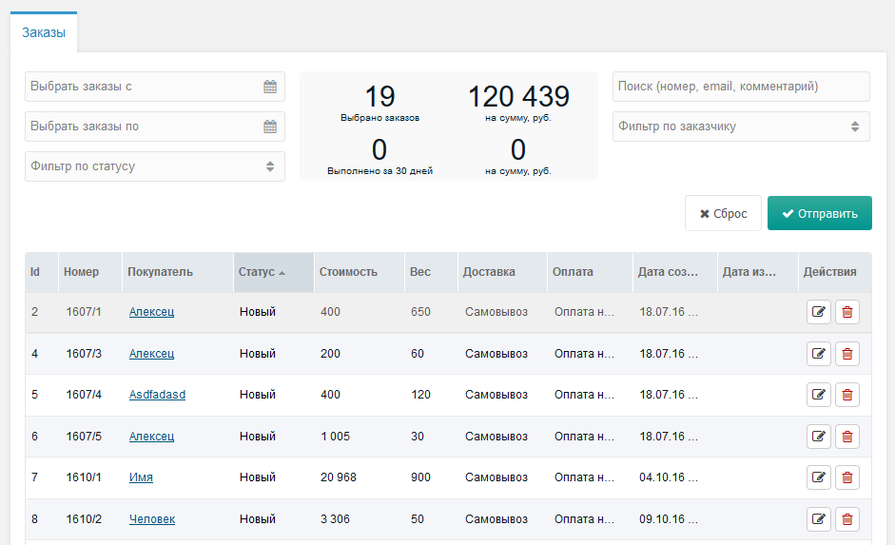Remove order 1610/2 using the trash icon
Viewport: 895px width, 545px height.
(x=847, y=519)
